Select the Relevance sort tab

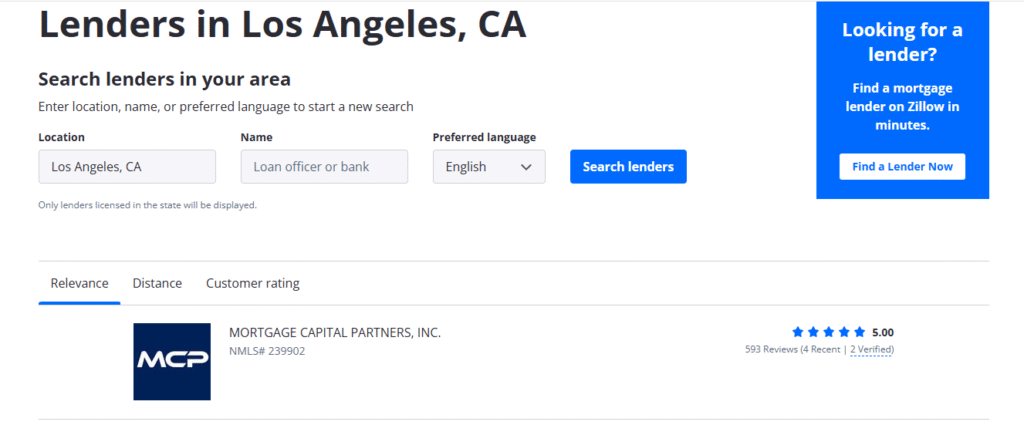point(80,283)
